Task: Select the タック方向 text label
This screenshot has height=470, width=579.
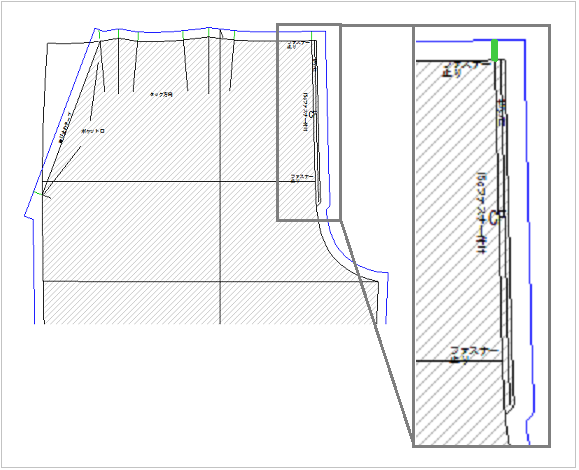Action: click(x=161, y=95)
